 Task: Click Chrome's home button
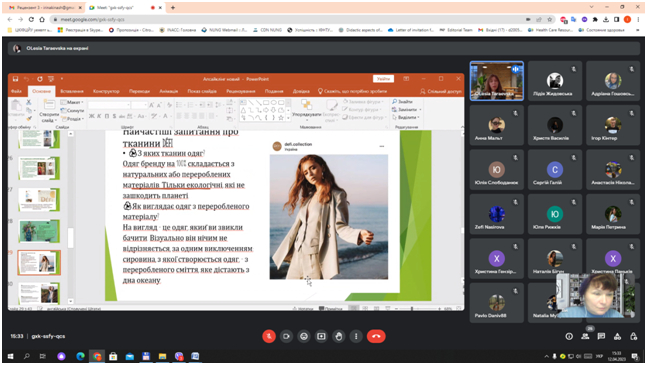[42, 19]
